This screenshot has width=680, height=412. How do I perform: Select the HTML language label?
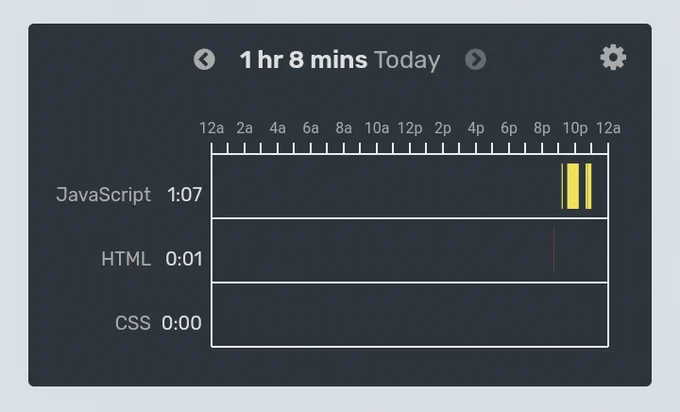pos(126,259)
